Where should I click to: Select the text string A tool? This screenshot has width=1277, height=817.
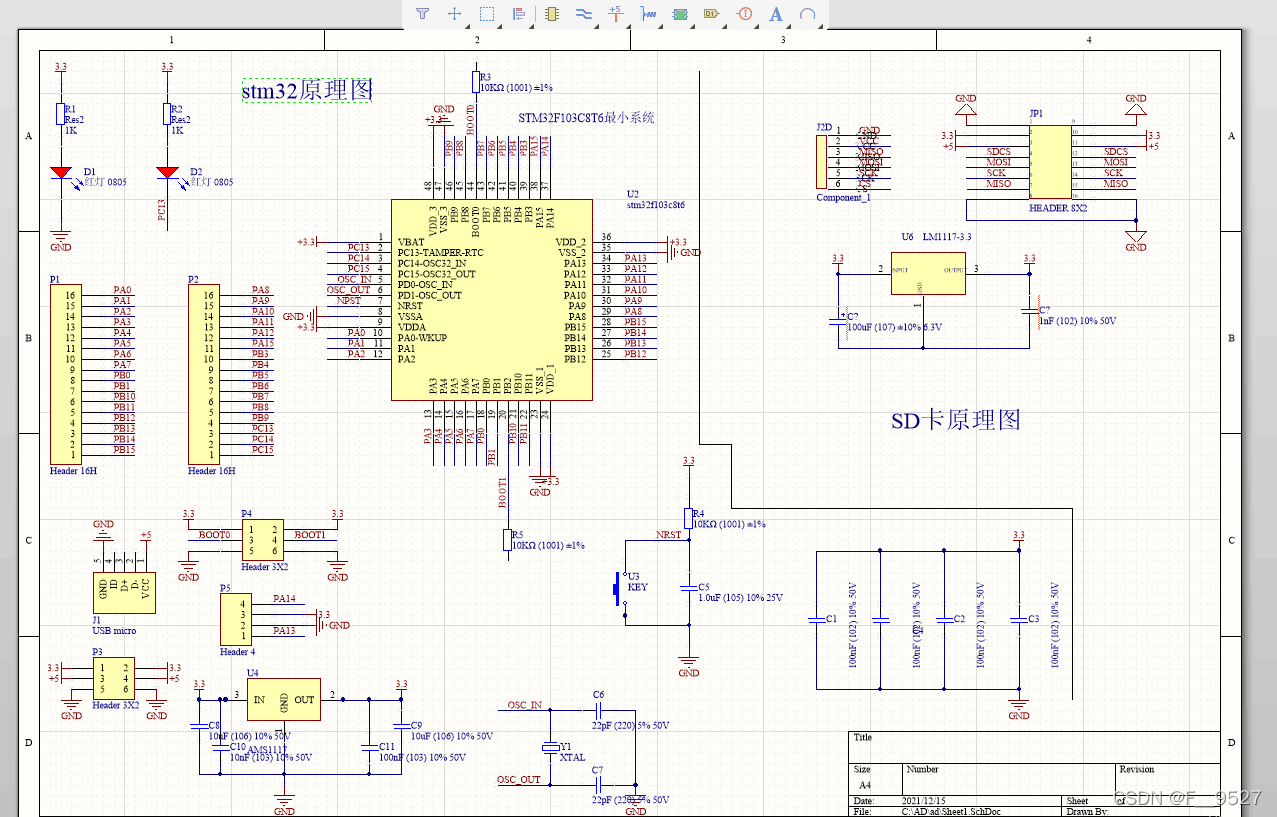776,14
